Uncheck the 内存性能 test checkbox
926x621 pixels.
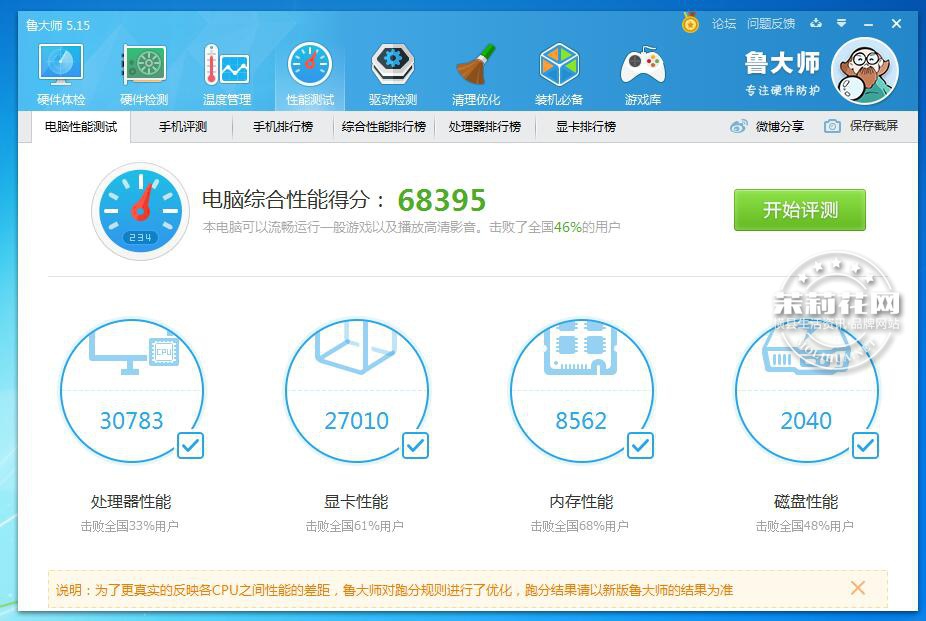click(x=640, y=446)
